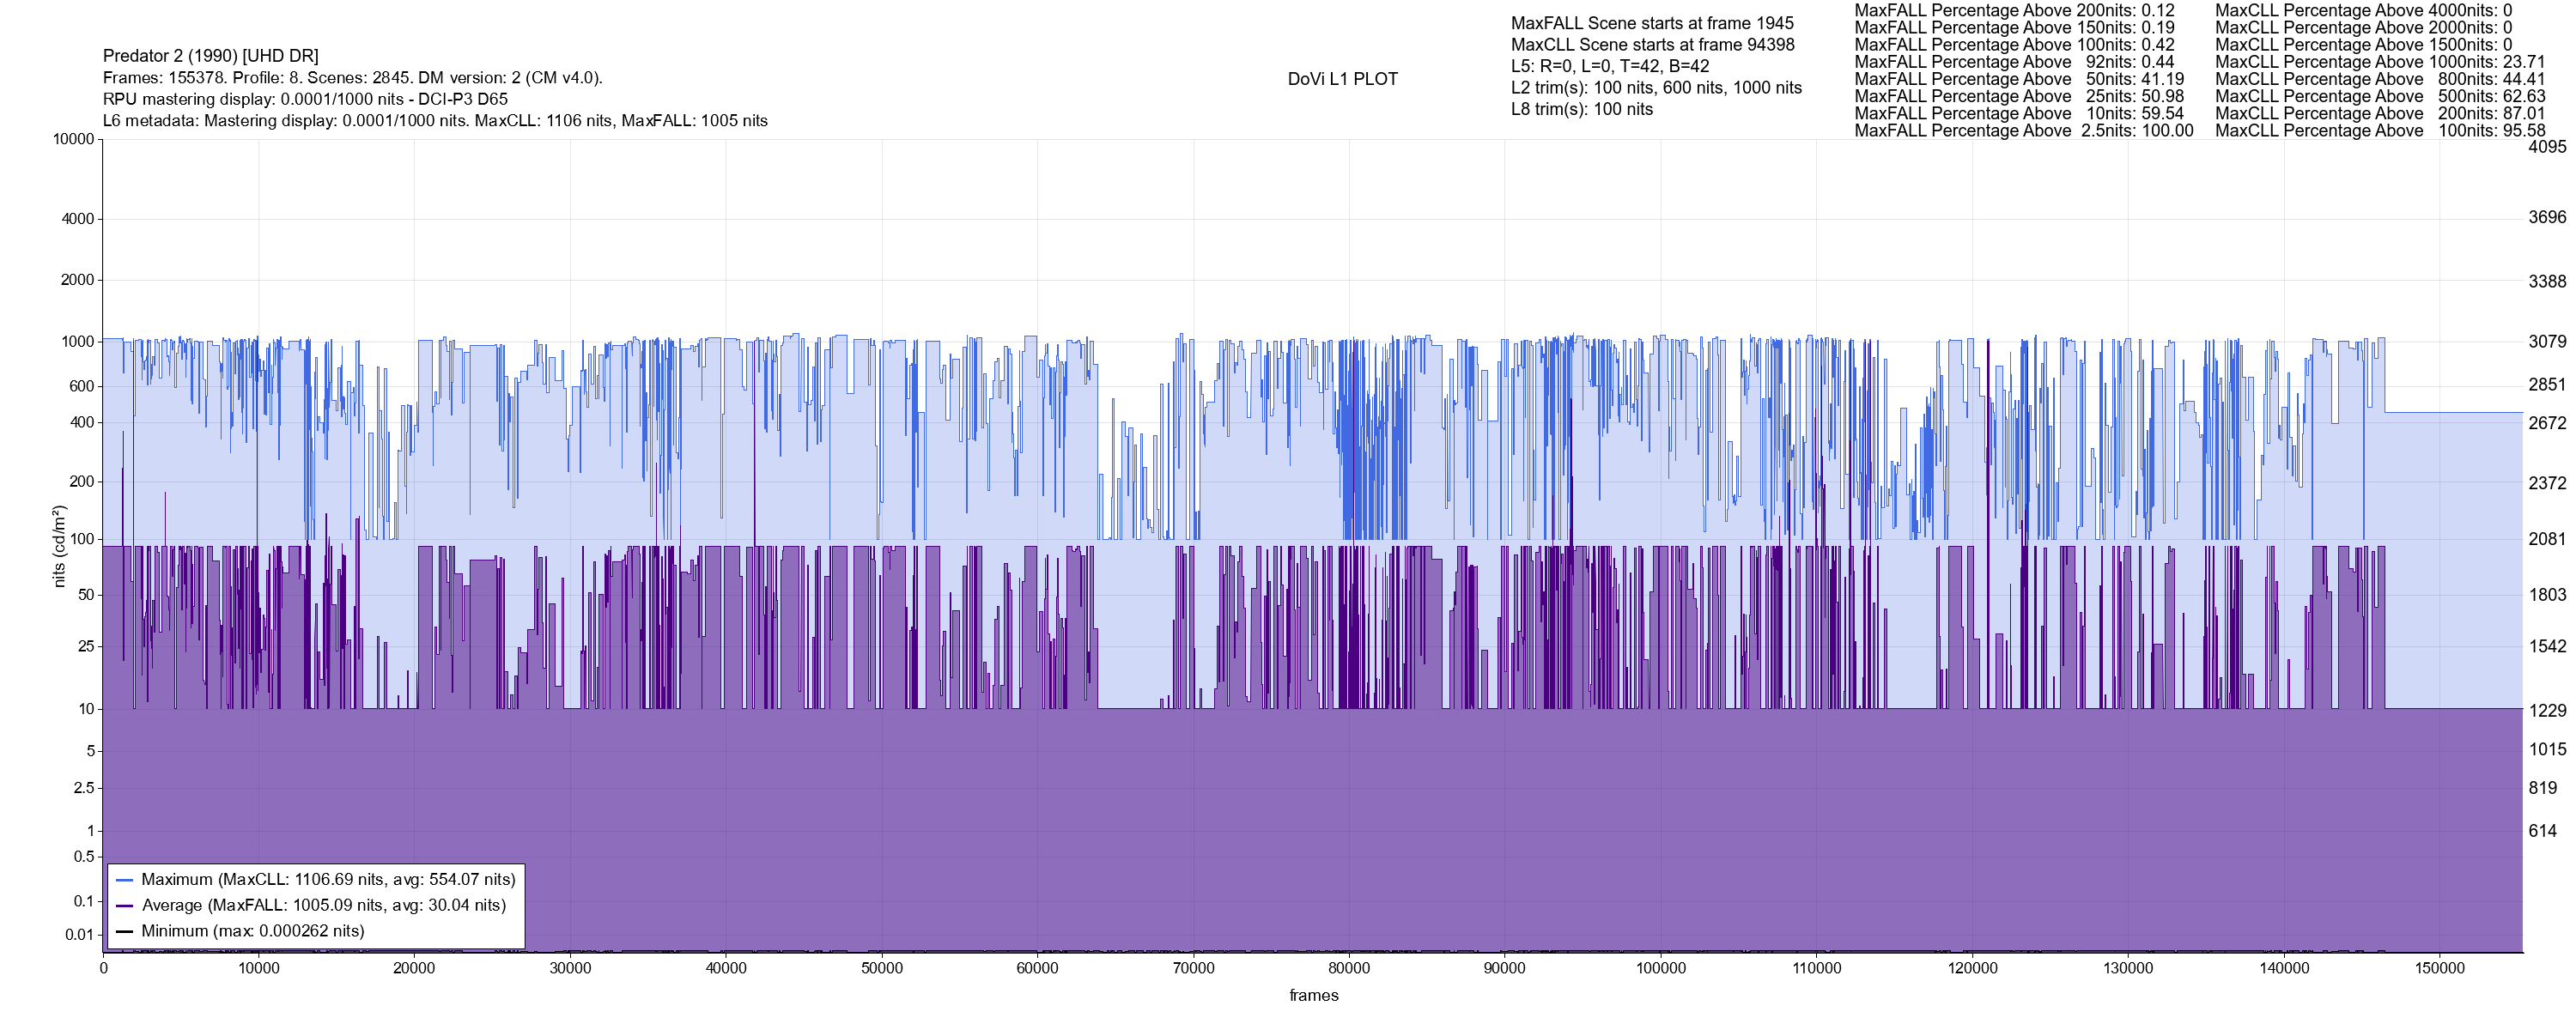Click the MaxFALL Scene starts at frame 1945 text
The image size is (2576, 1030).
click(1652, 23)
